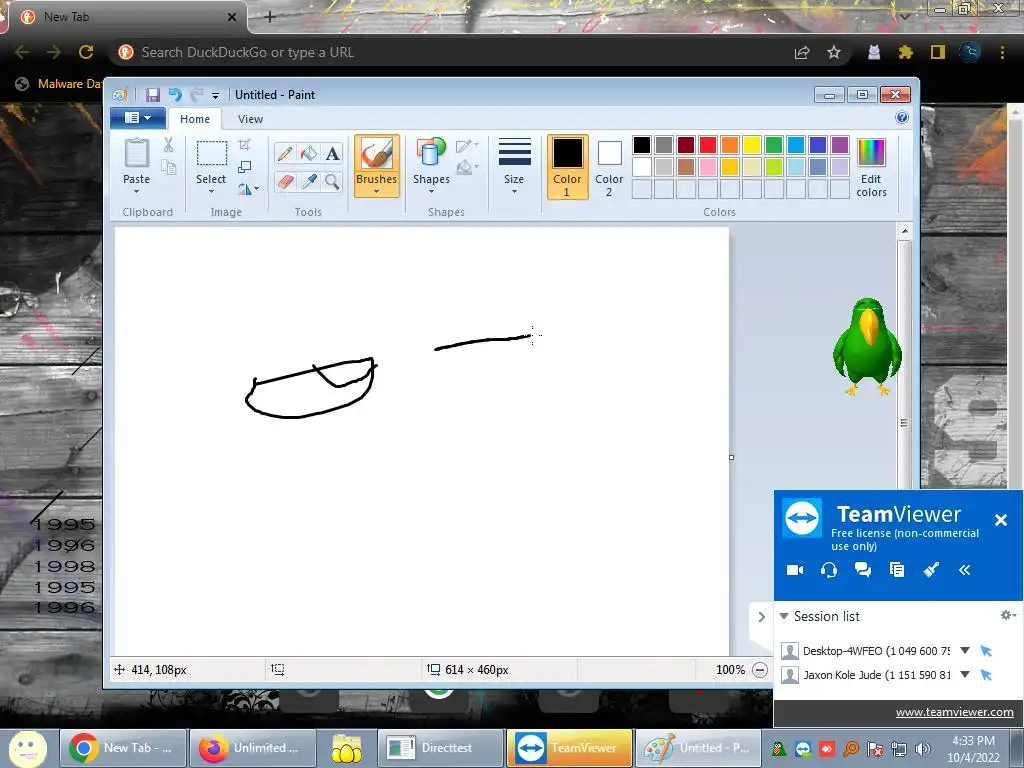Click the Redo arrow in quick access toolbar
The width and height of the screenshot is (1024, 768).
pyautogui.click(x=197, y=95)
